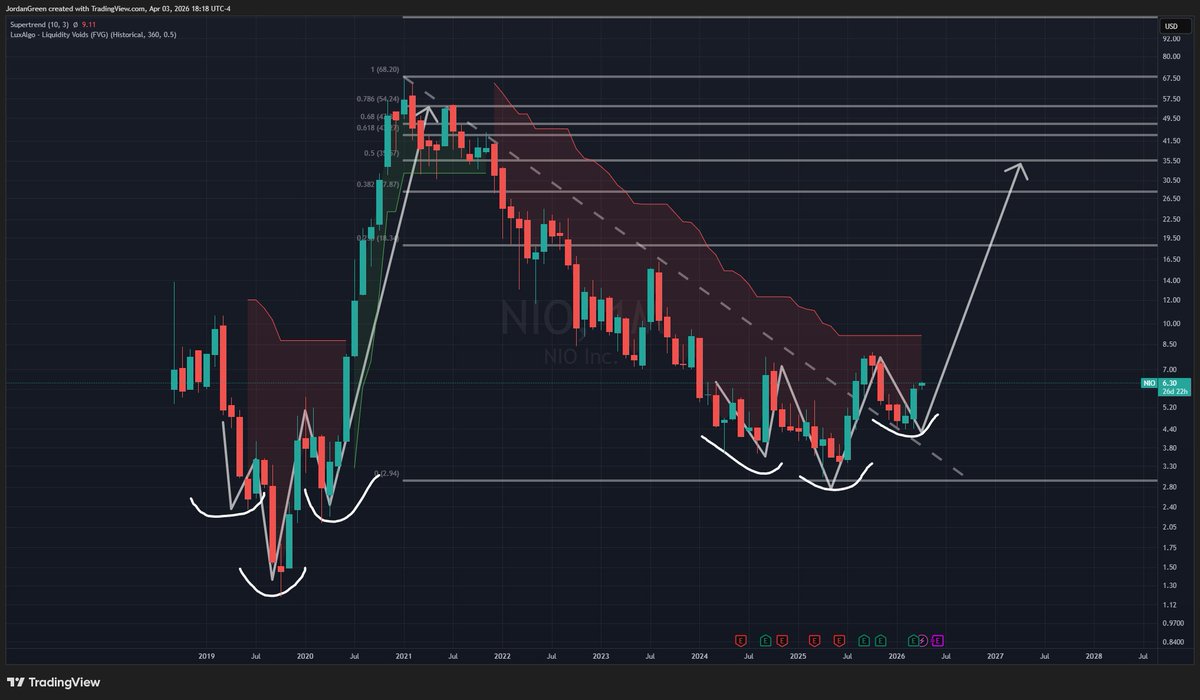This screenshot has width=1200, height=700.
Task: Open the purple upcoming earnings marker
Action: [x=938, y=640]
